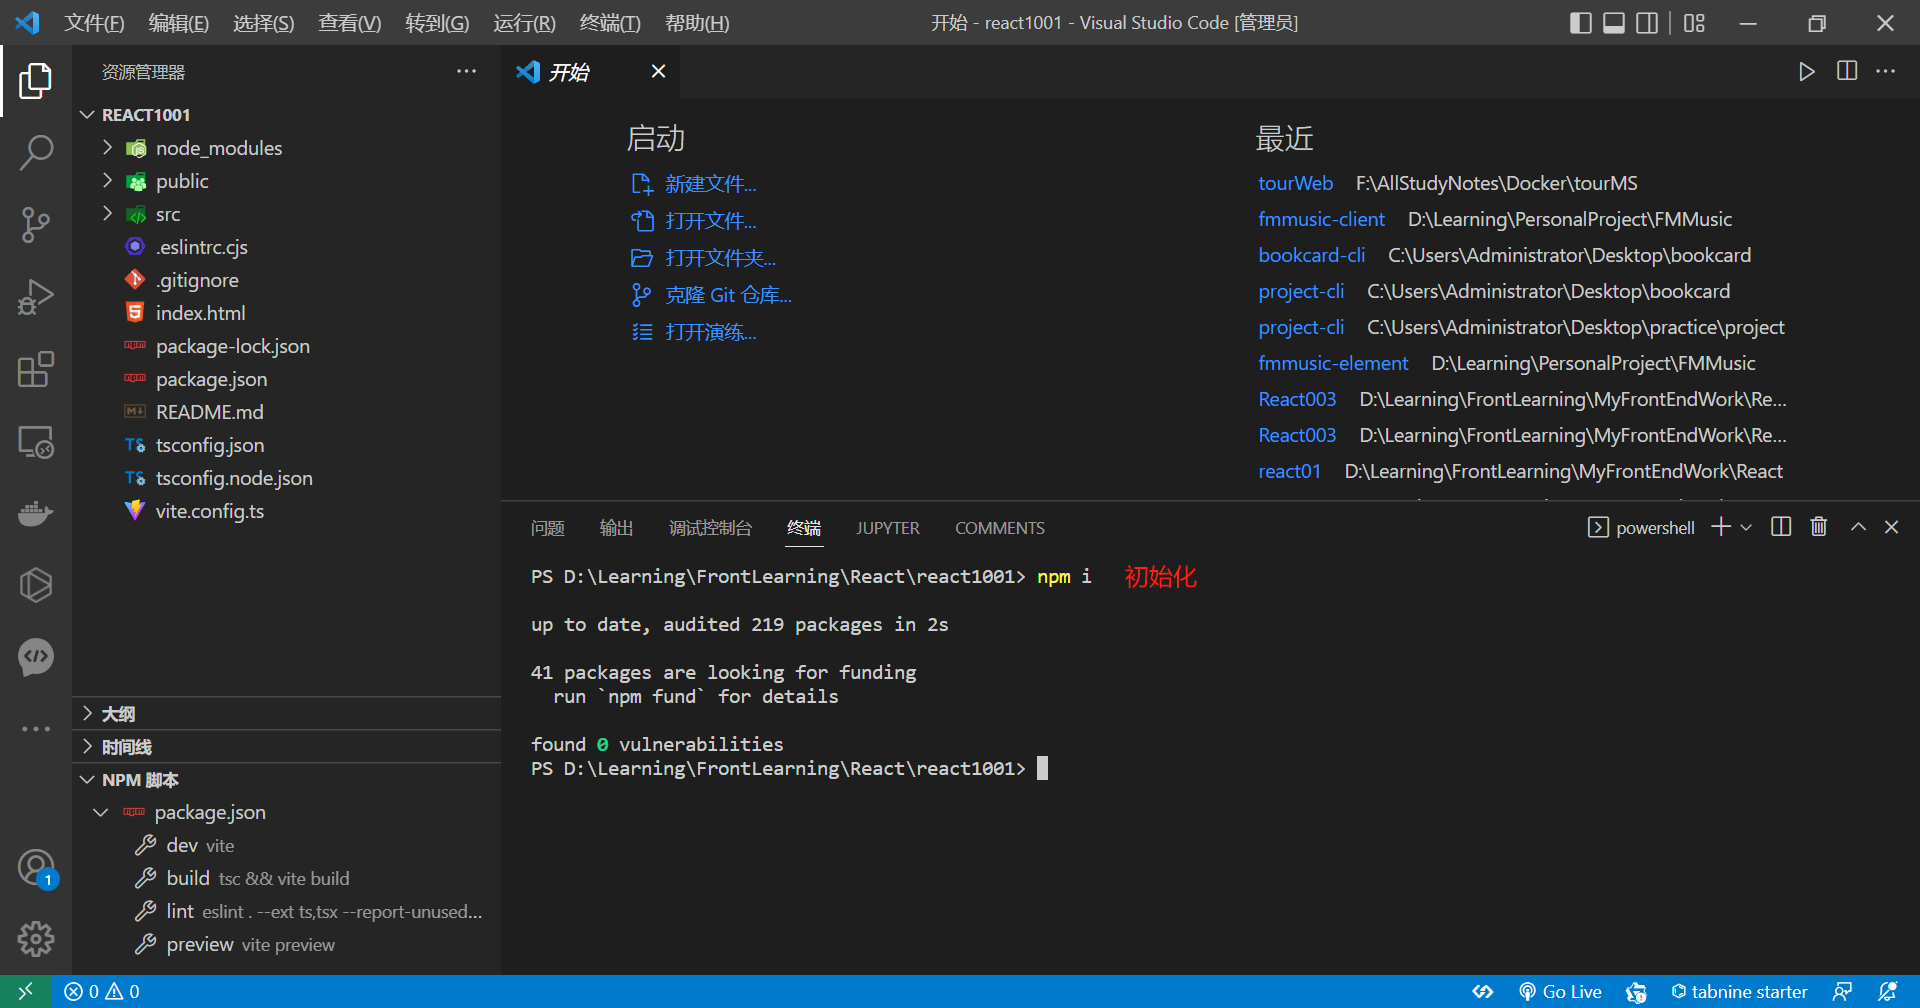This screenshot has width=1920, height=1008.
Task: Close the 开始 welcome tab
Action: (658, 71)
